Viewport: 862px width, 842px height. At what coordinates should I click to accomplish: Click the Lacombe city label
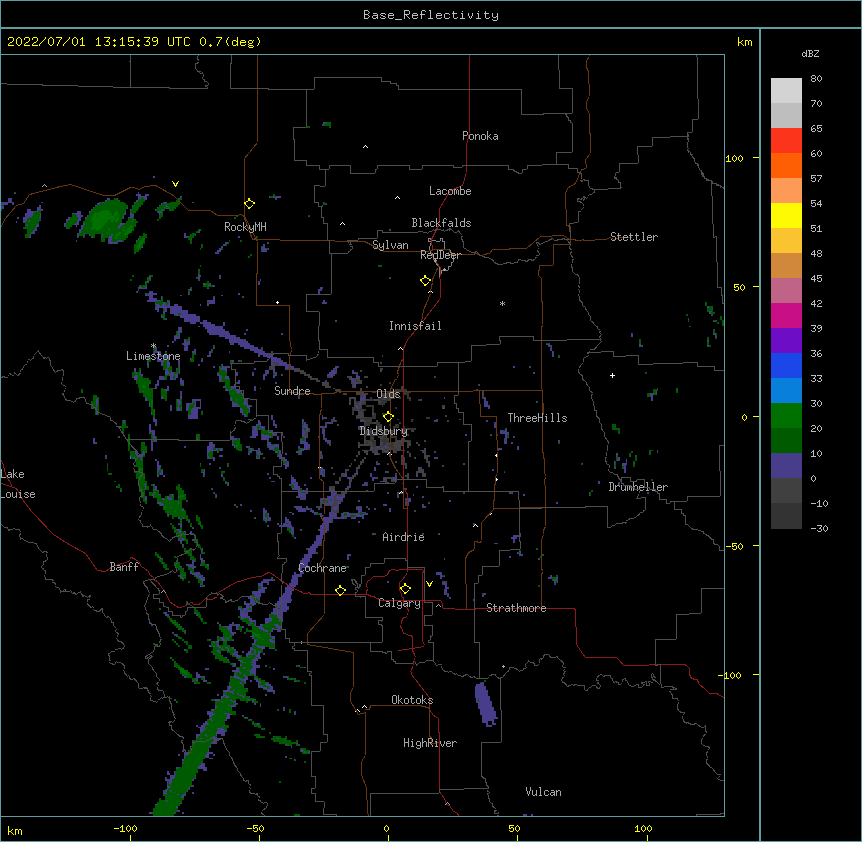pyautogui.click(x=450, y=191)
